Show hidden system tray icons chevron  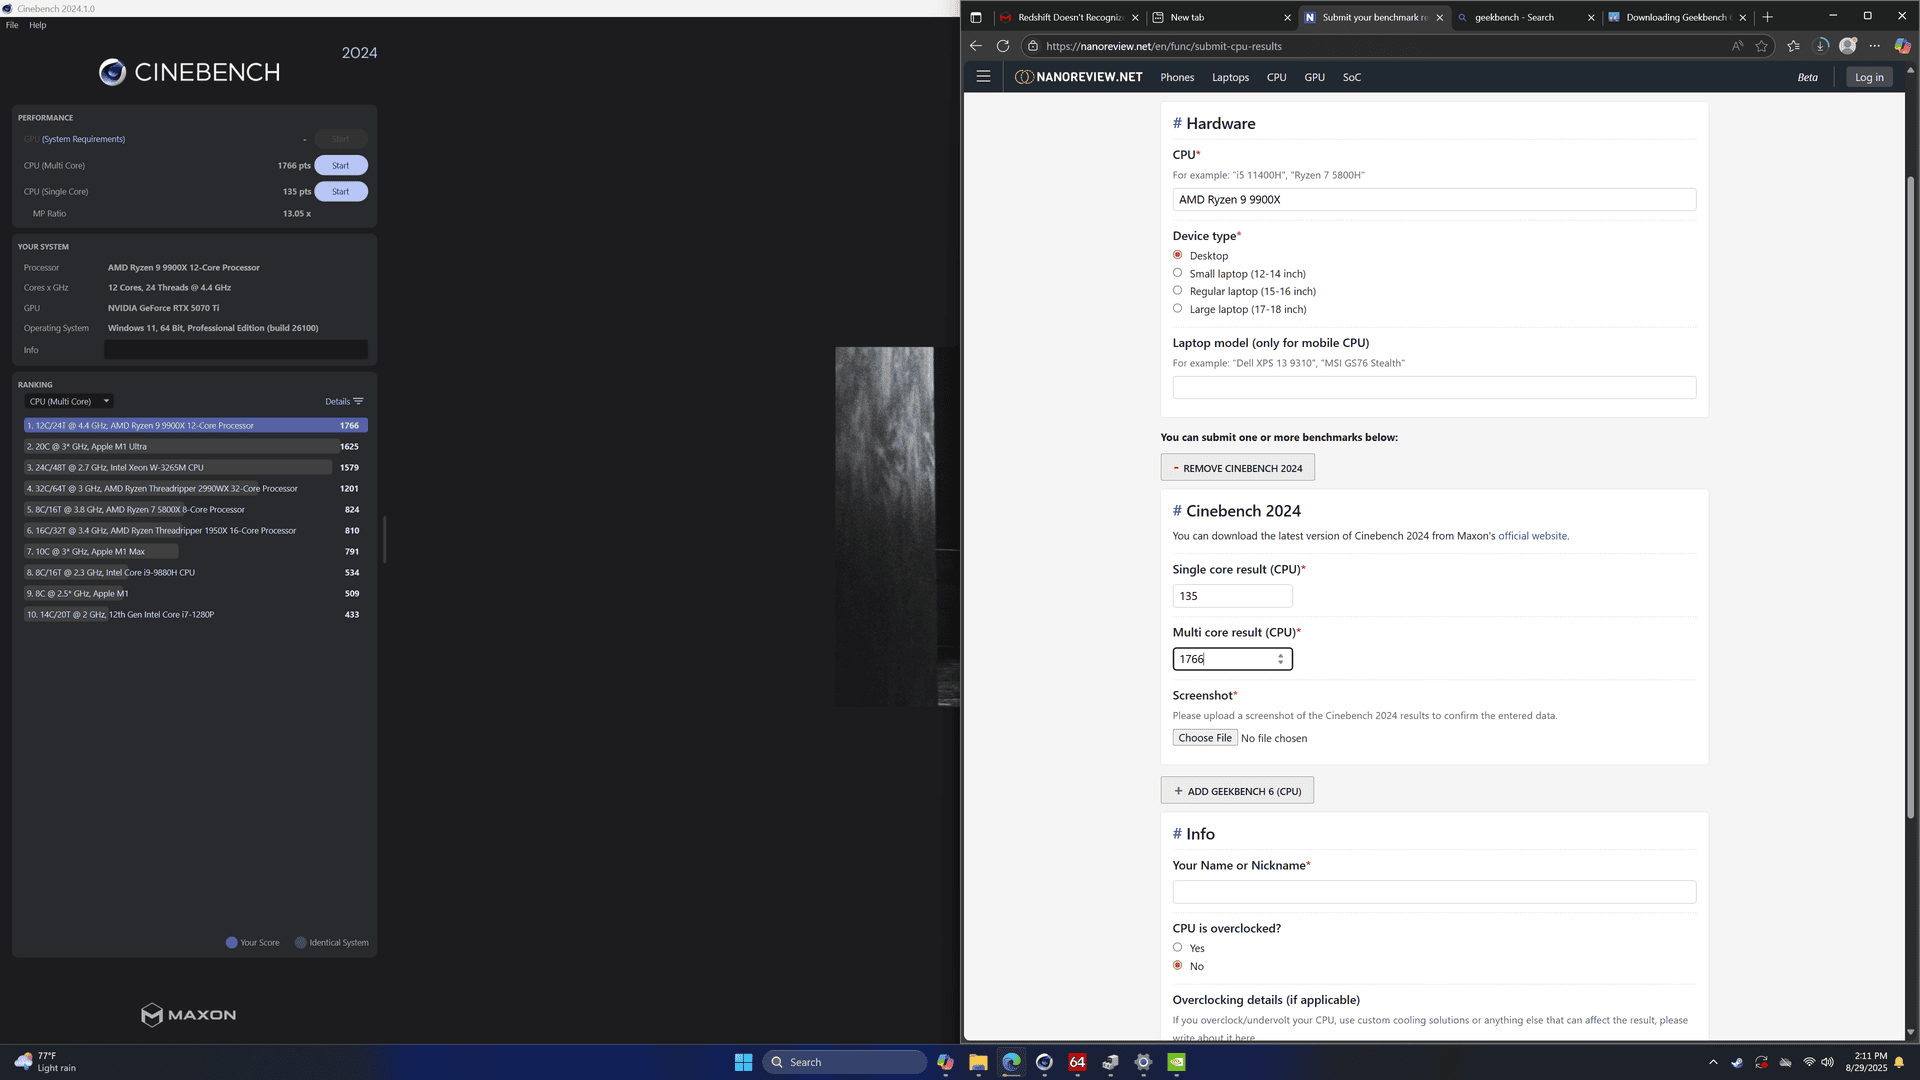1713,1062
